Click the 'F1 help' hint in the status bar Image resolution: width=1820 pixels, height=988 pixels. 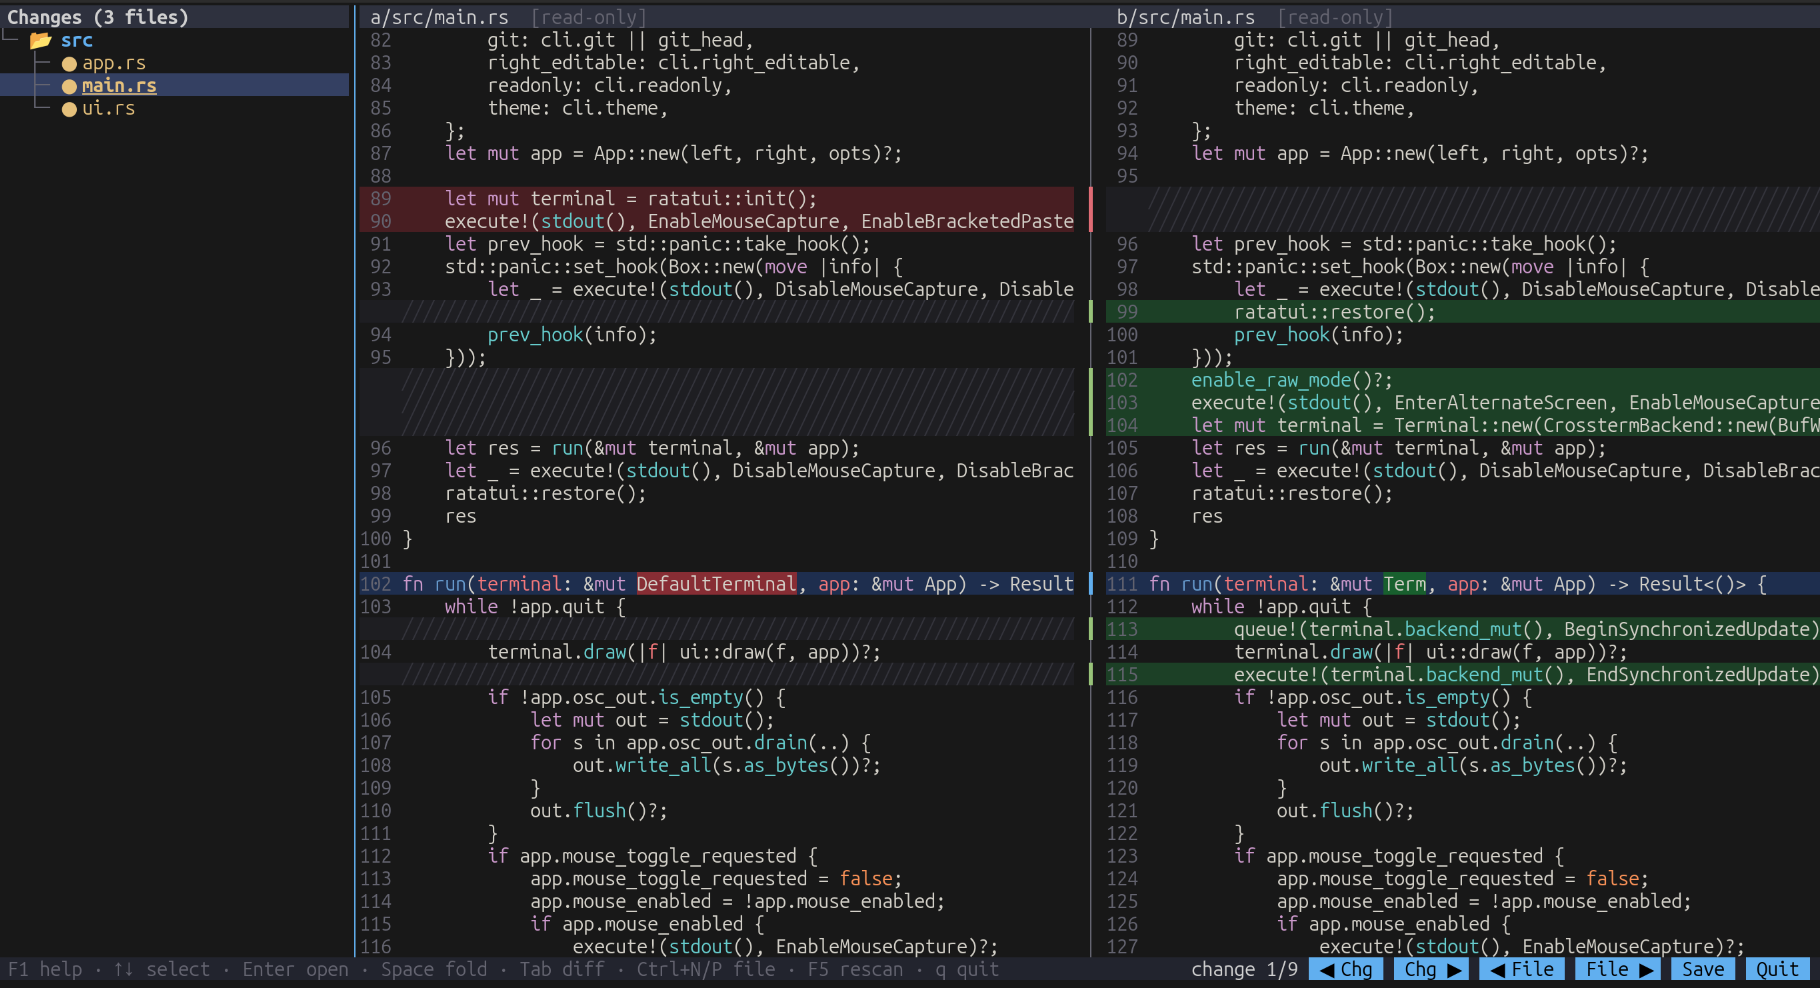[45, 969]
